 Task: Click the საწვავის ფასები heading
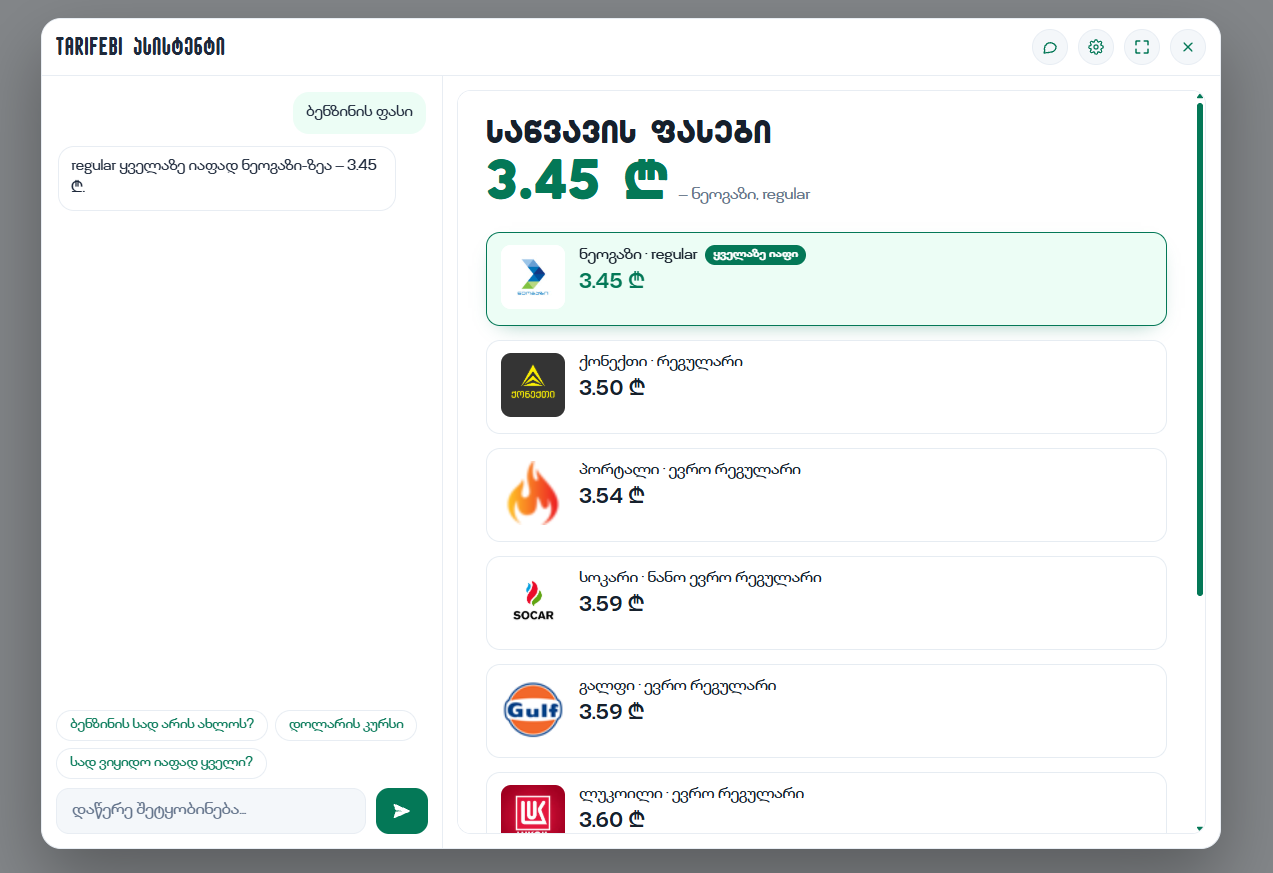point(629,132)
